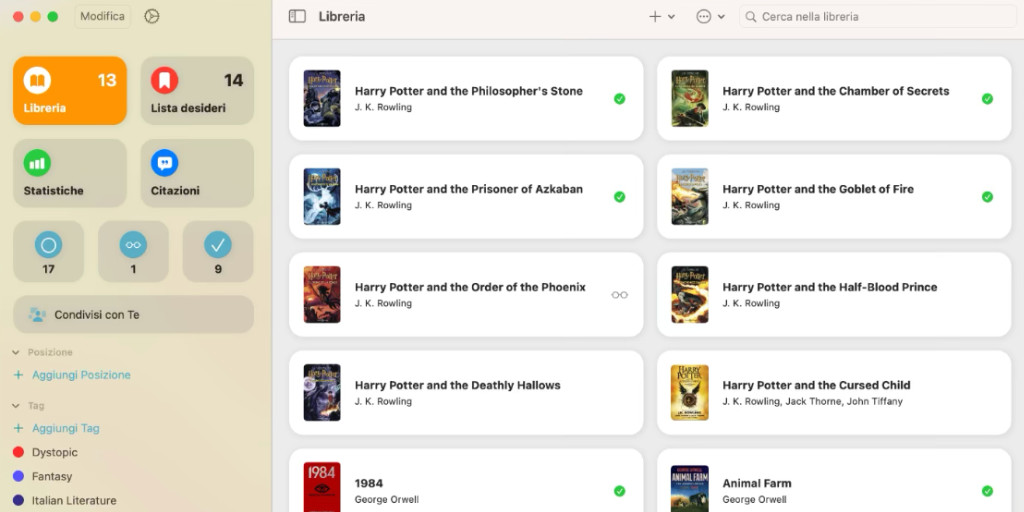The width and height of the screenshot is (1024, 512).
Task: Open the Libreria section tile
Action: 70,90
